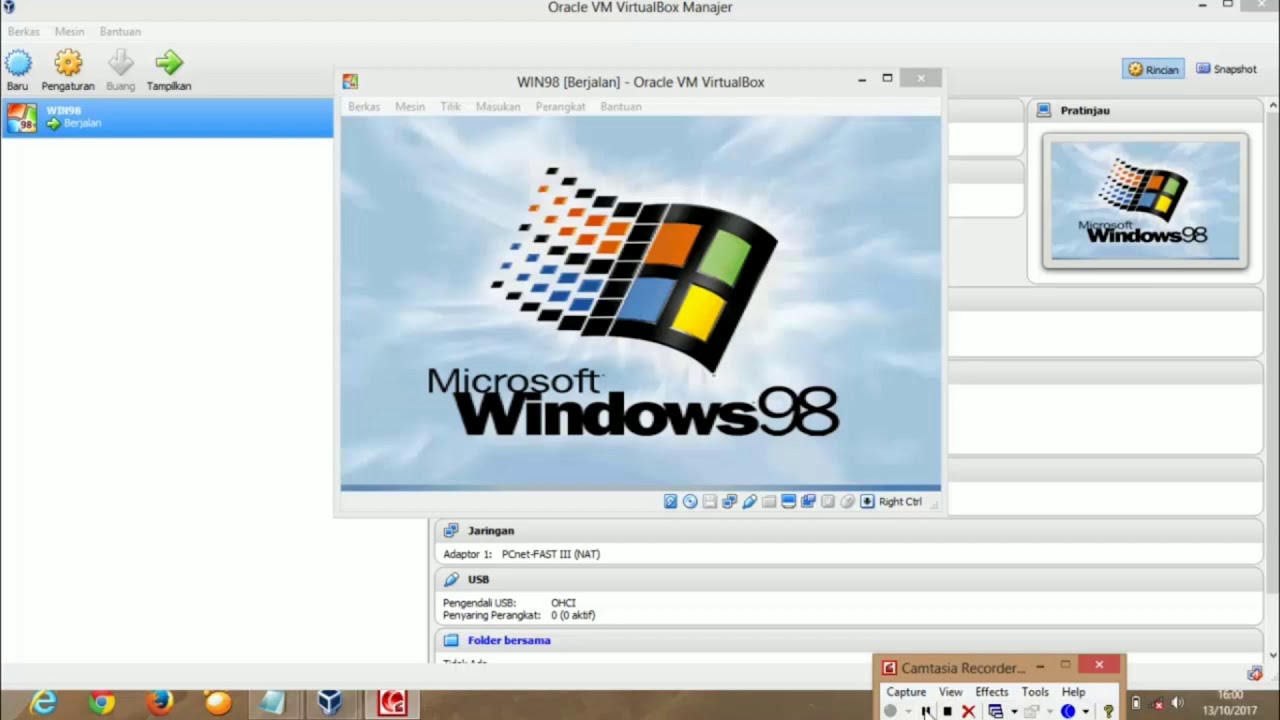
Task: Stop recording in Camtasia Recorder
Action: point(947,711)
